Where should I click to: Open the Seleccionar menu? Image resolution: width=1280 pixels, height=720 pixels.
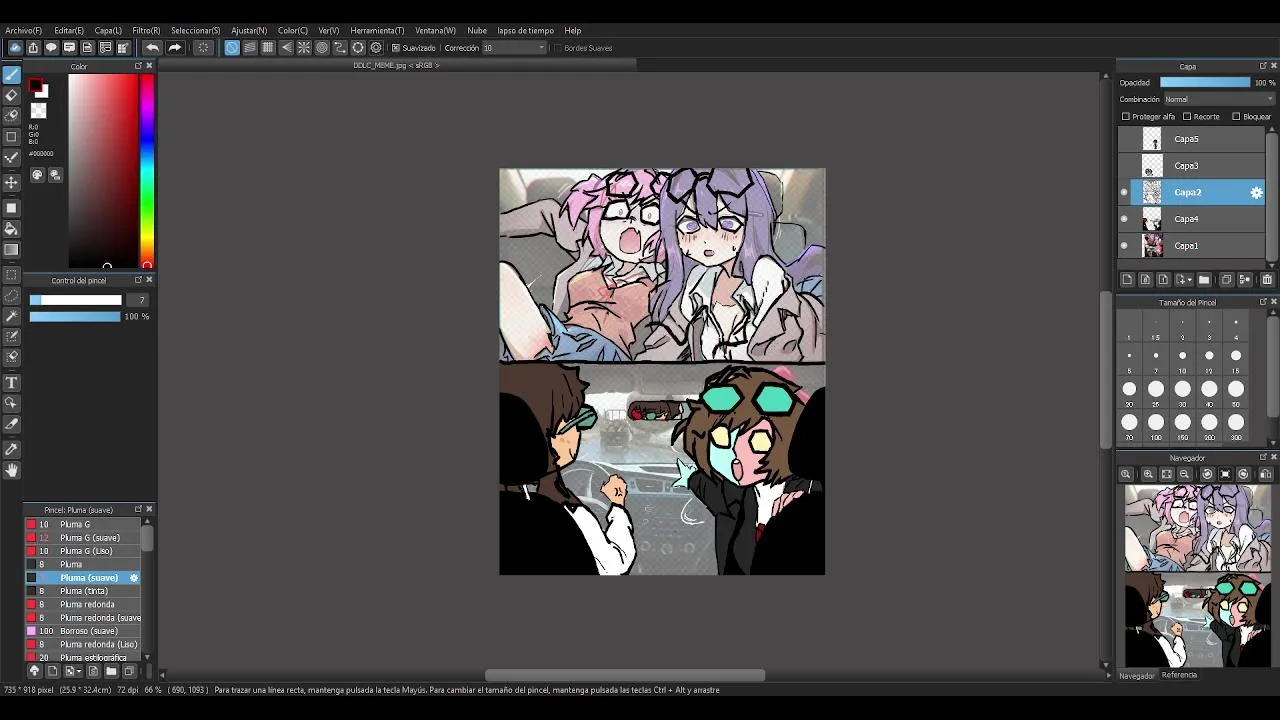[195, 31]
